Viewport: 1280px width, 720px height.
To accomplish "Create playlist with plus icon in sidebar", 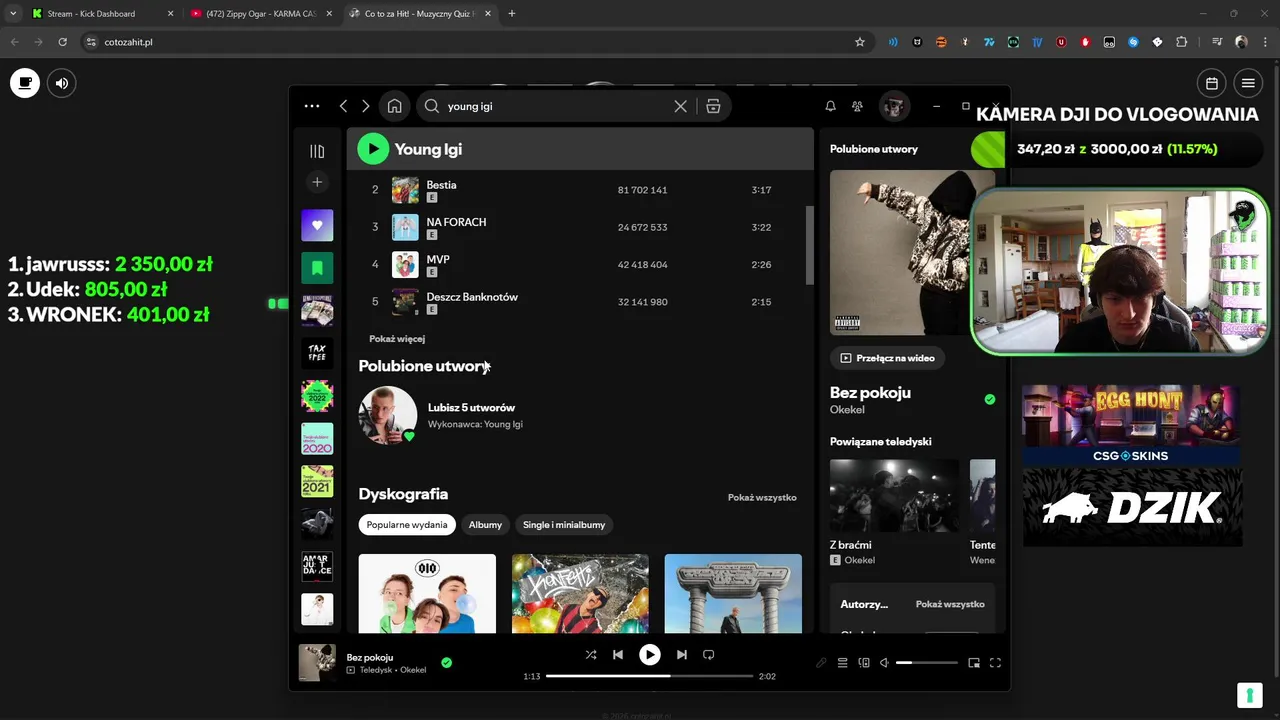I will [317, 182].
